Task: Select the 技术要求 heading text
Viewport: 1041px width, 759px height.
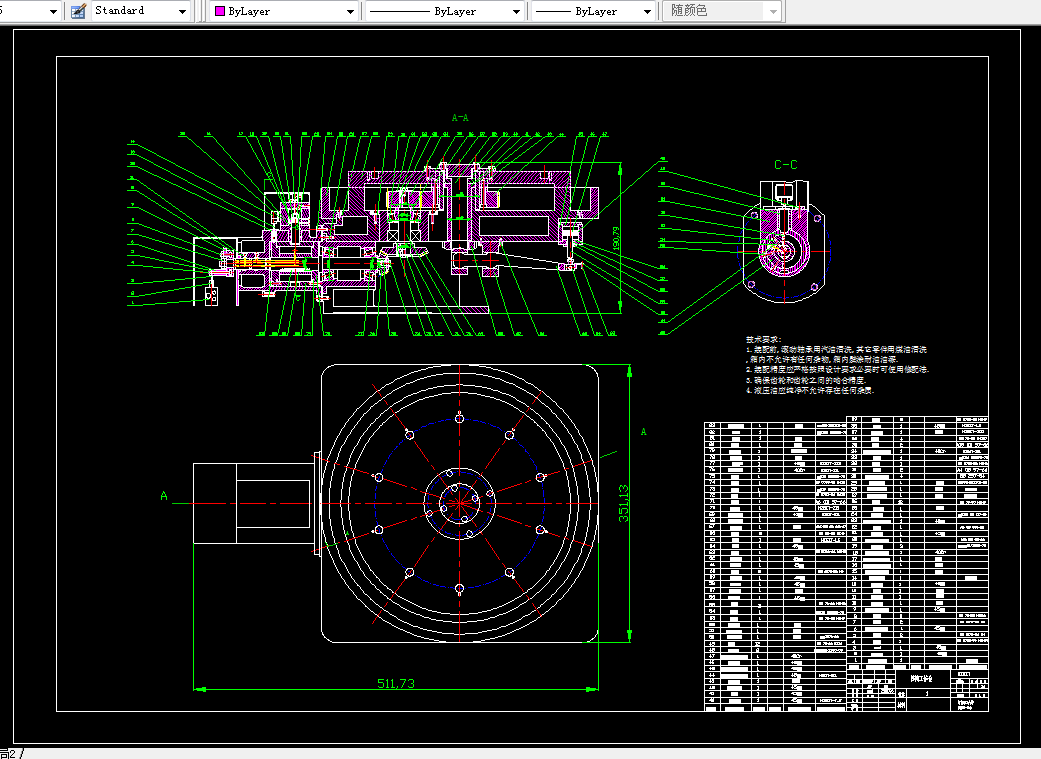Action: click(x=763, y=339)
